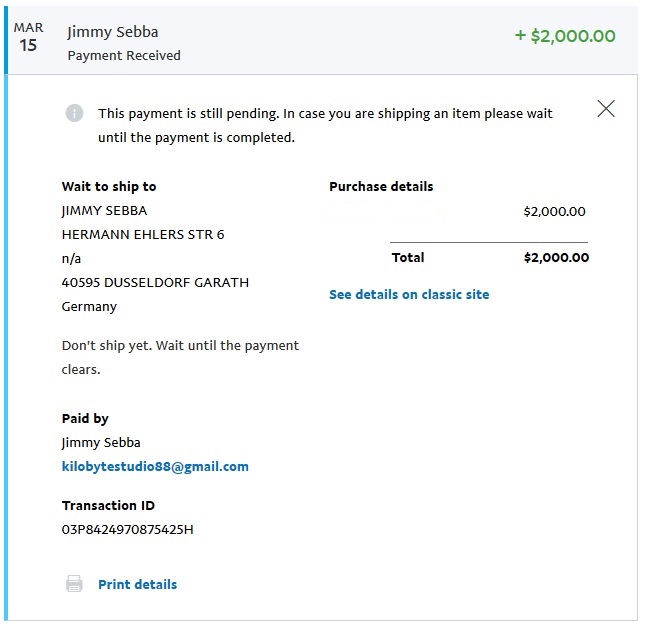The image size is (646, 625).
Task: Close the transaction details panel
Action: (606, 109)
